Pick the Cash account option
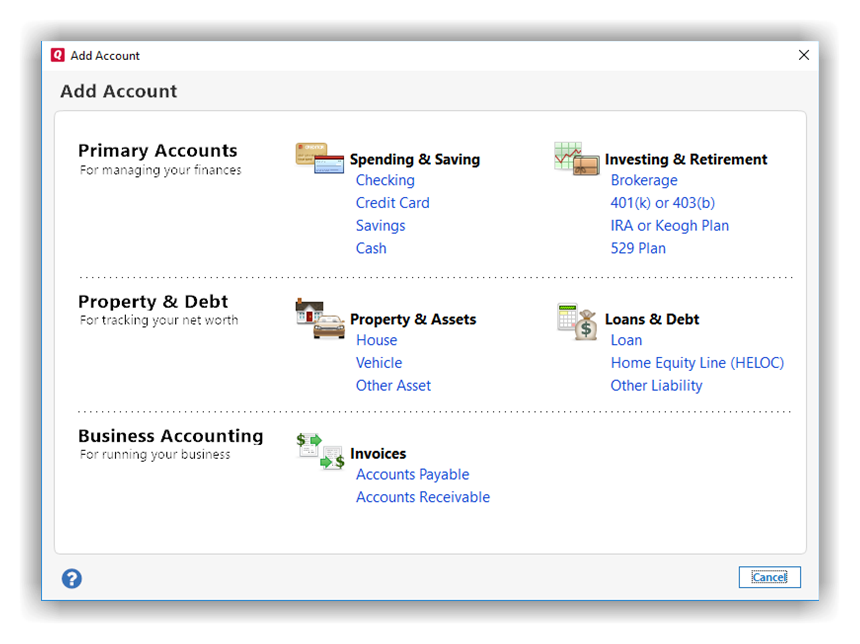The width and height of the screenshot is (860, 644). click(371, 249)
